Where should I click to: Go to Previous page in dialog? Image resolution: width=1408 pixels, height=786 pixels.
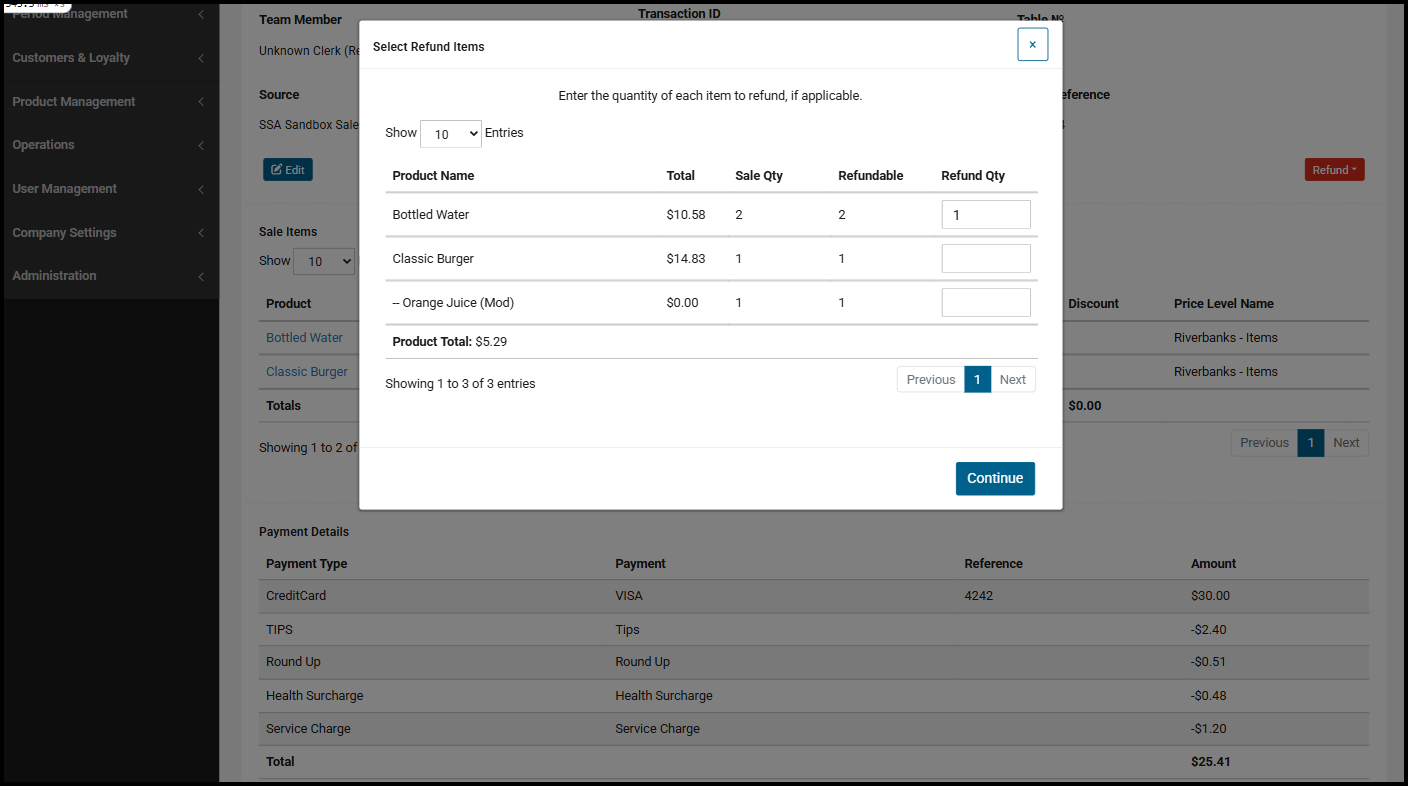[930, 379]
